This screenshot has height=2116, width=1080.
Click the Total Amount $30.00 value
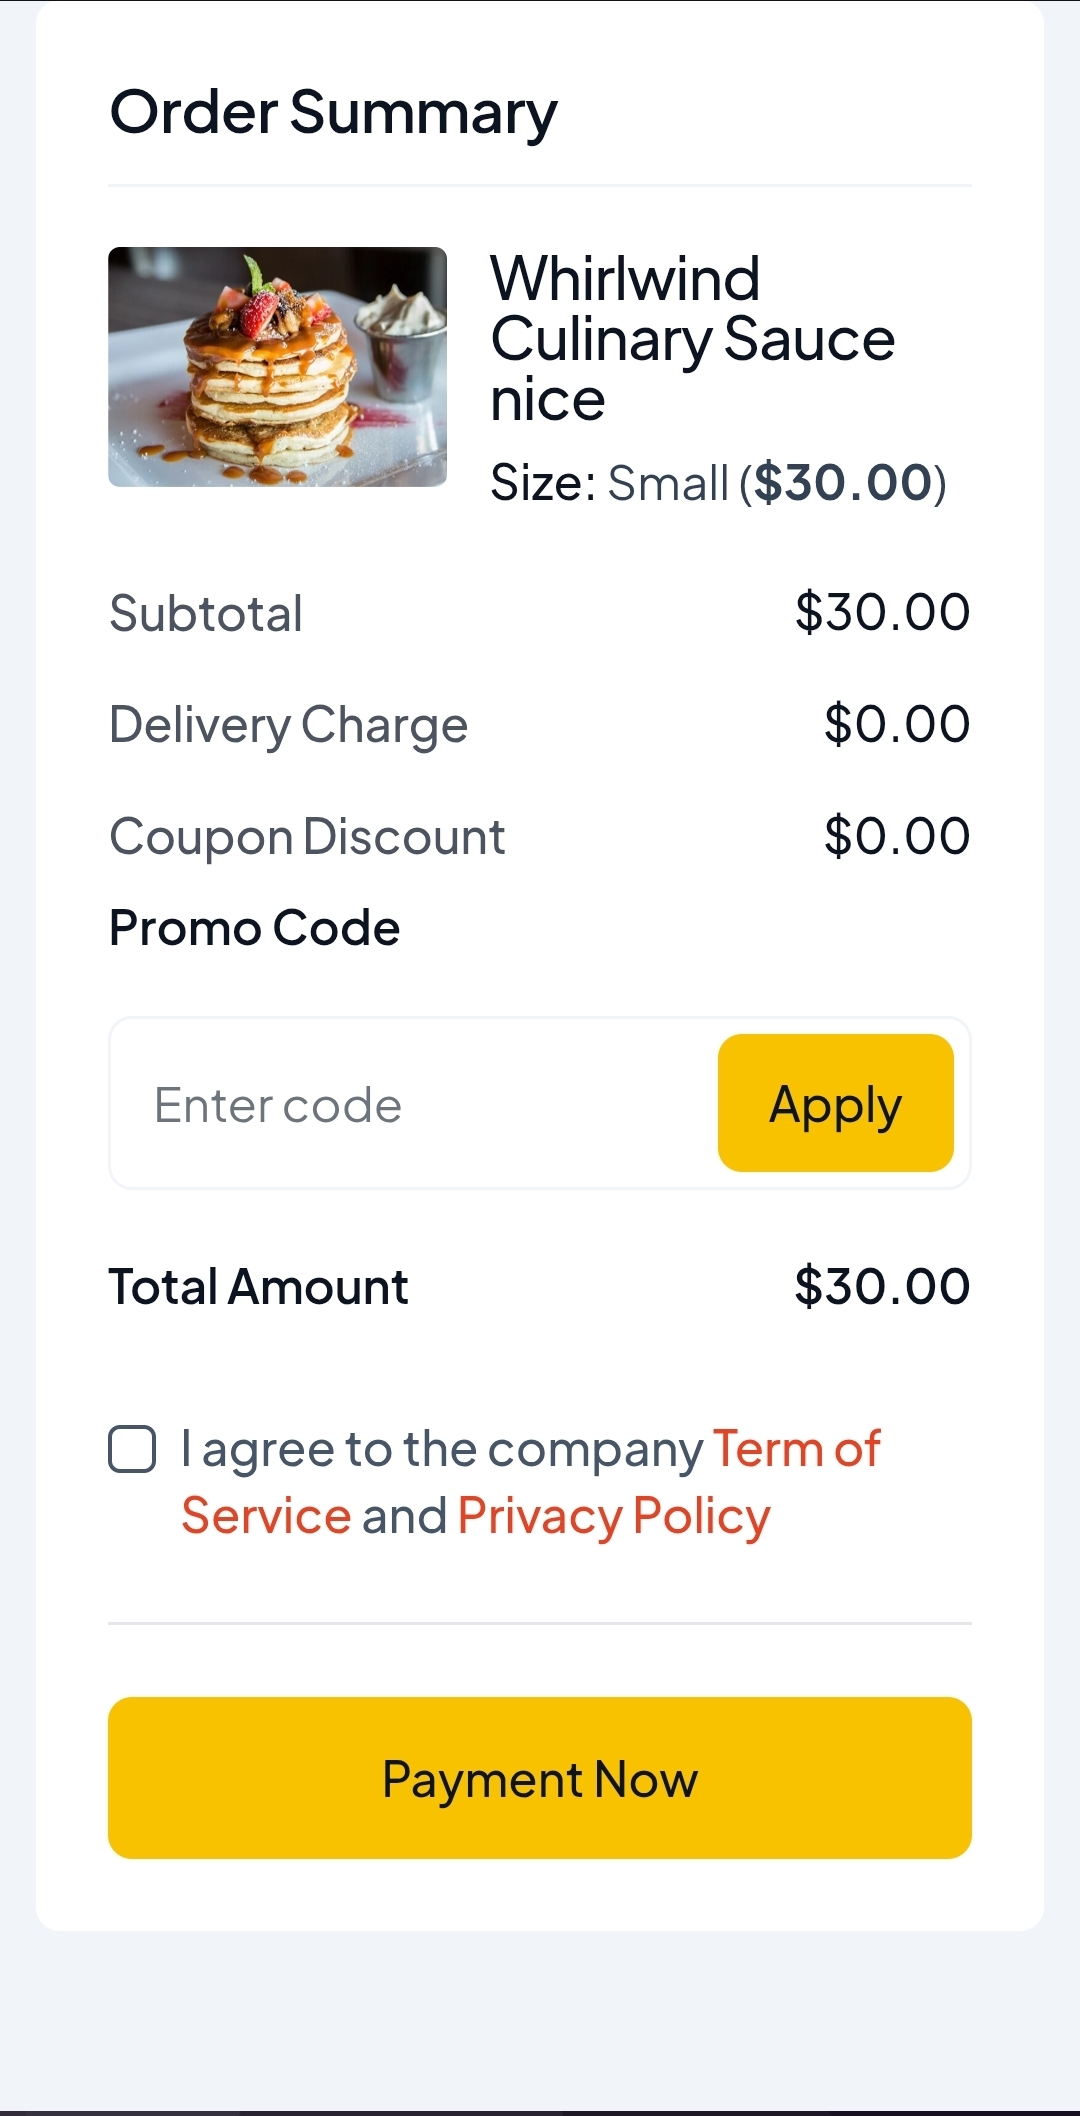pos(882,1287)
